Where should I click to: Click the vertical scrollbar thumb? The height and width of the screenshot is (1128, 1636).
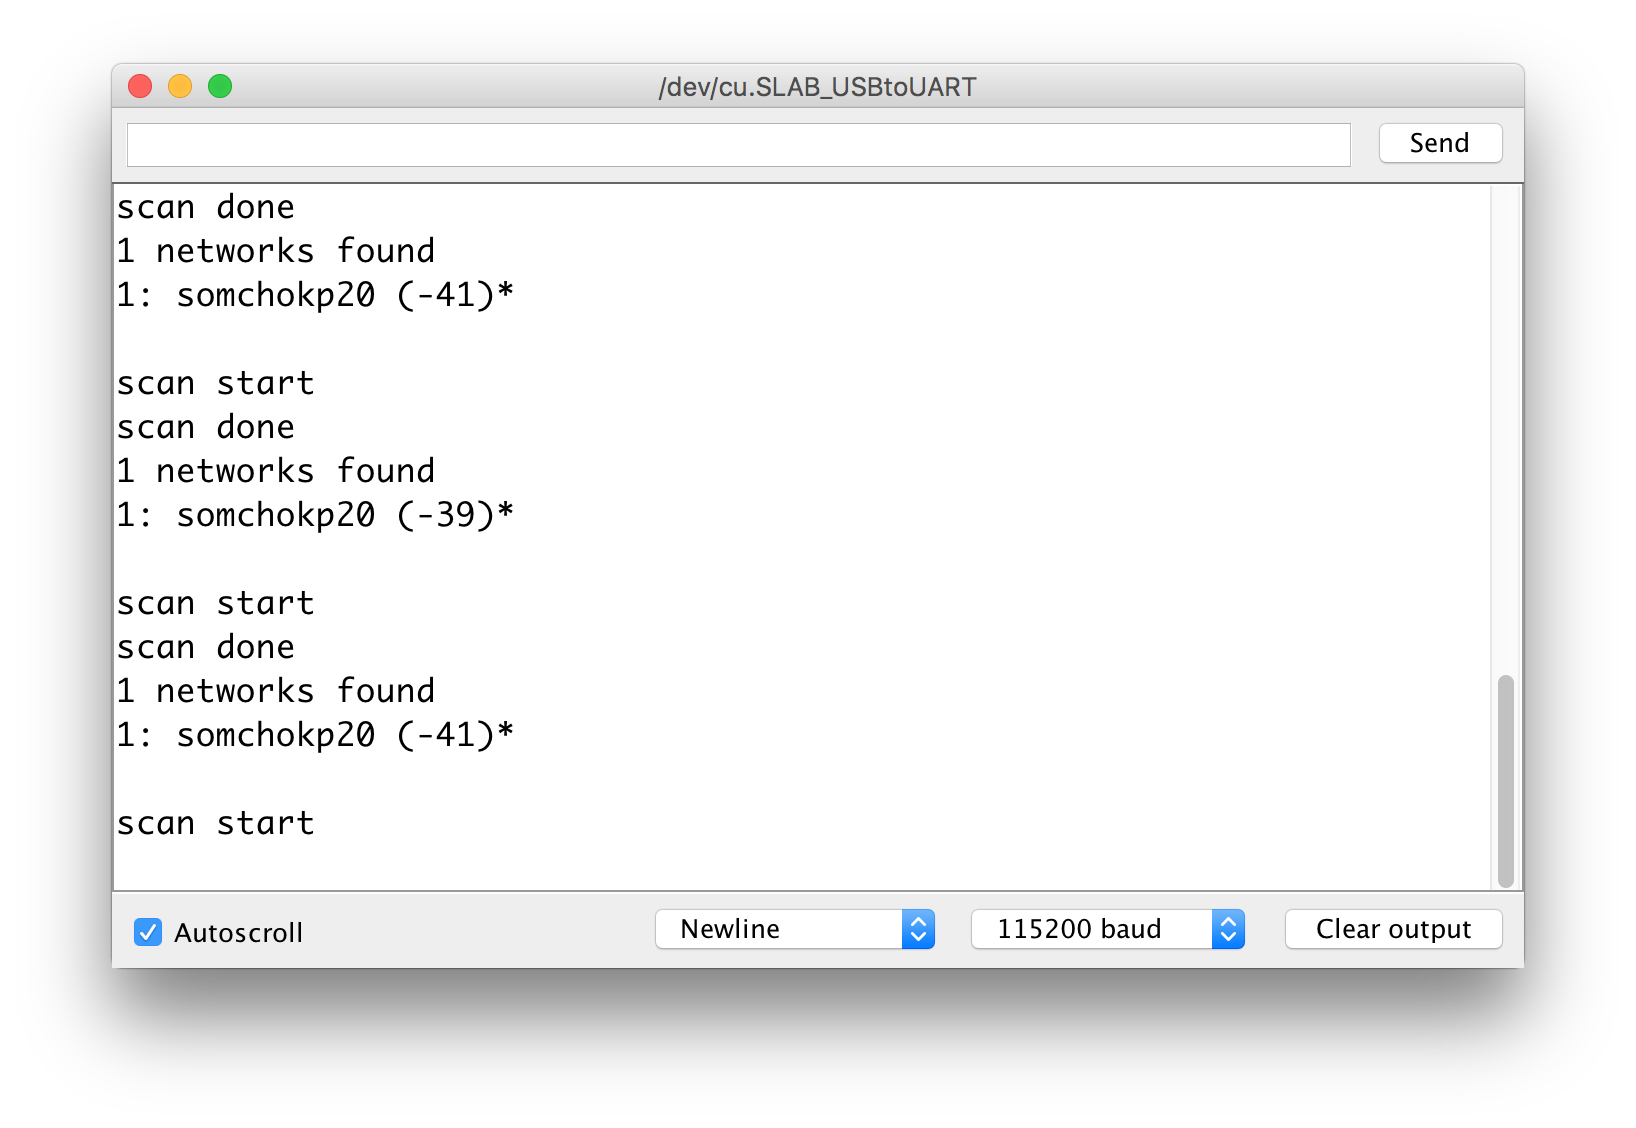[x=1505, y=780]
